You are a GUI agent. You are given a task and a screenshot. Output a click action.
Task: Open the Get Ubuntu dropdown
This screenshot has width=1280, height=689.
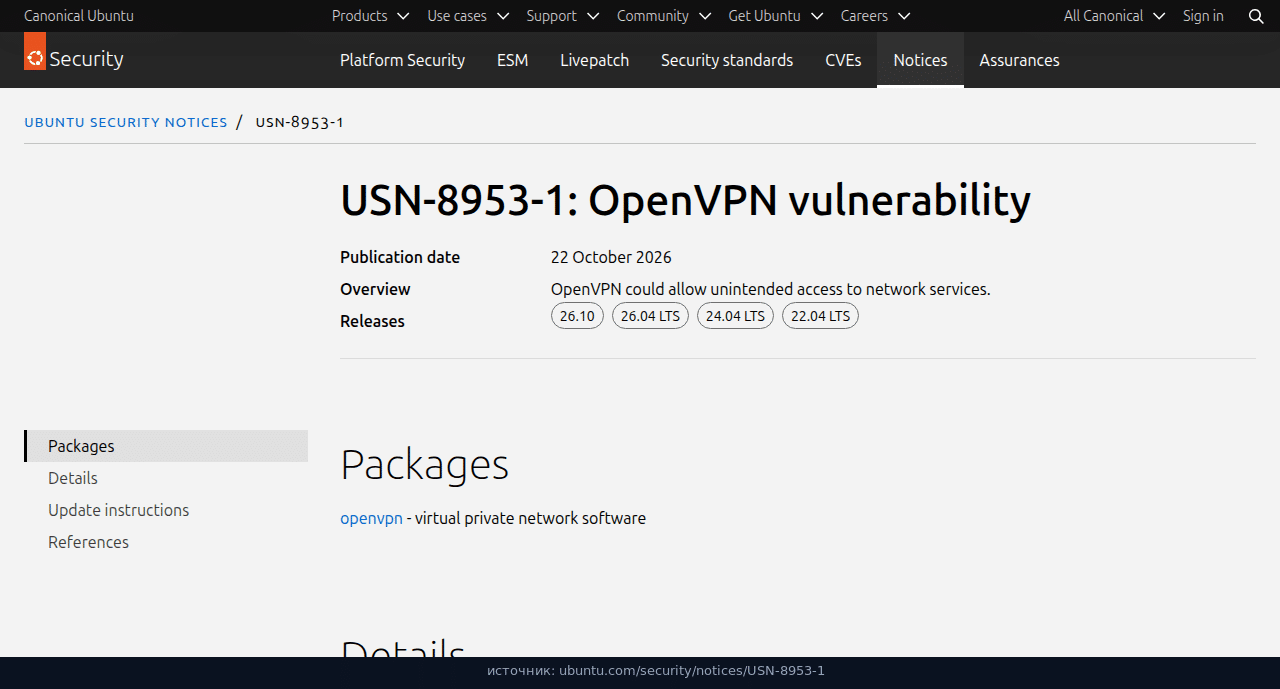[776, 16]
